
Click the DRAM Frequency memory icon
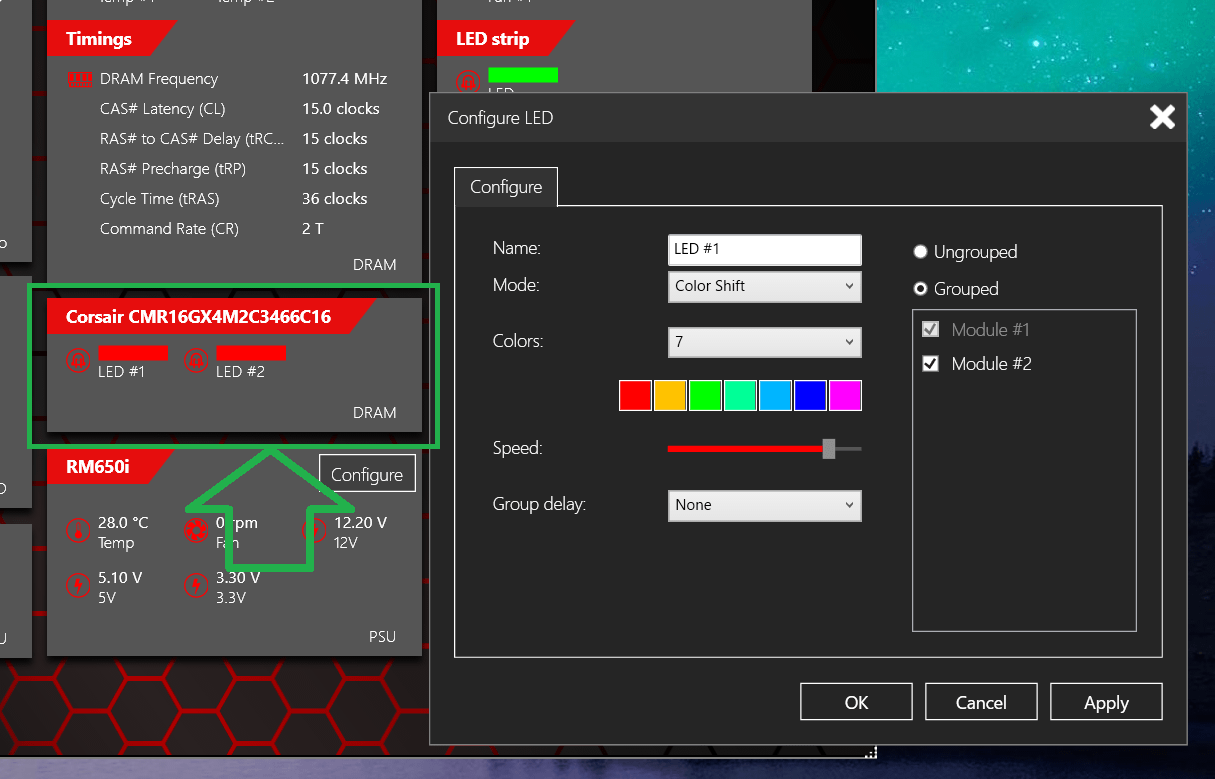click(x=79, y=79)
